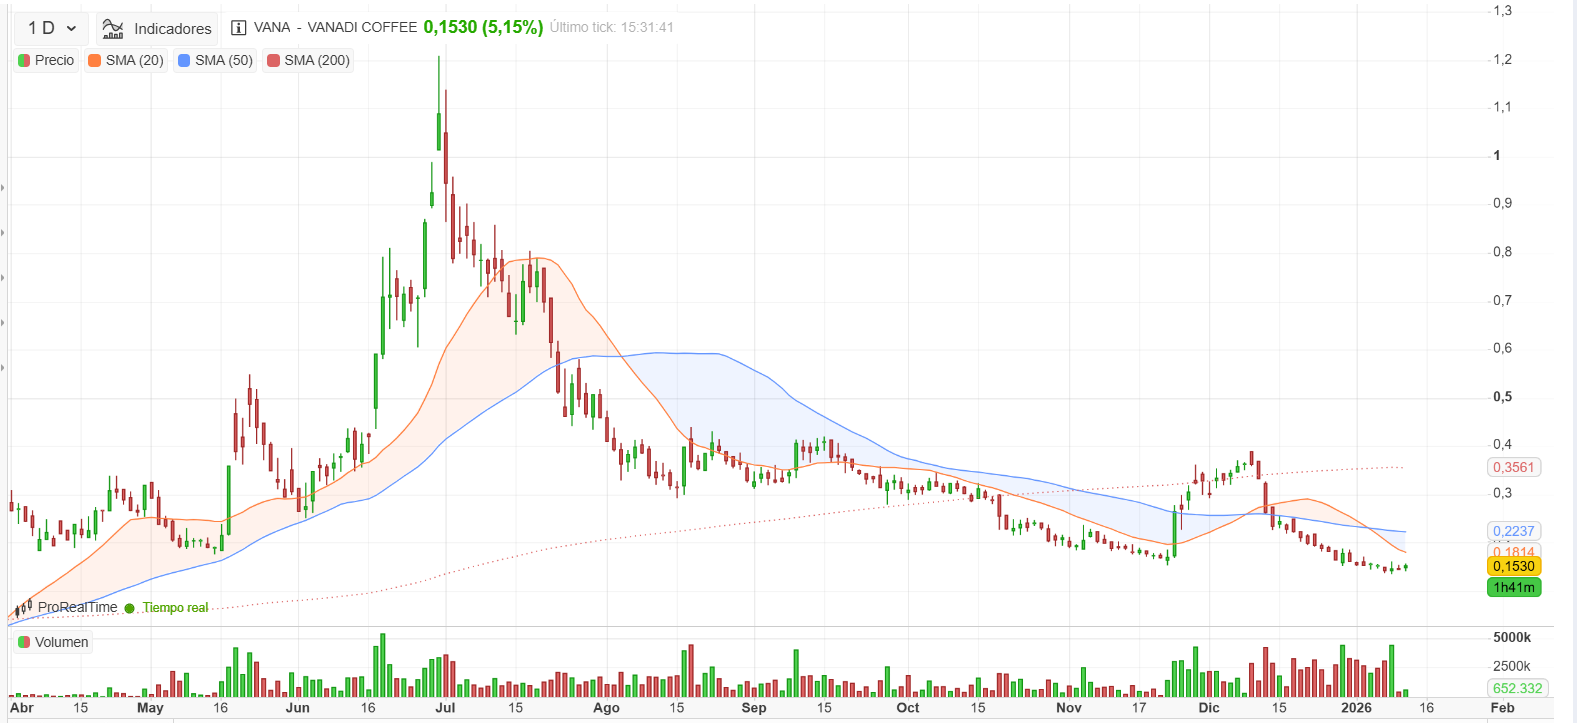This screenshot has height=723, width=1577.
Task: Open the Indicadores chart icon
Action: coord(113,29)
